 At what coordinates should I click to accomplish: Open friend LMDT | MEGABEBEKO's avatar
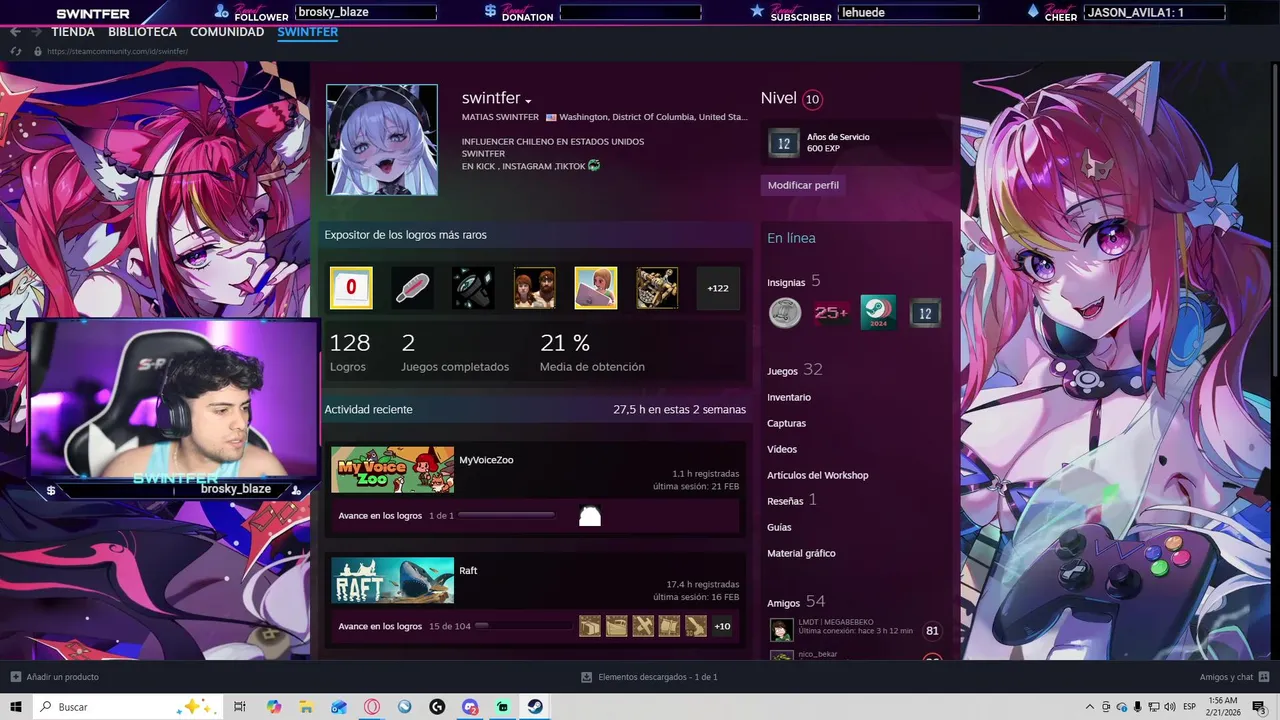[781, 631]
